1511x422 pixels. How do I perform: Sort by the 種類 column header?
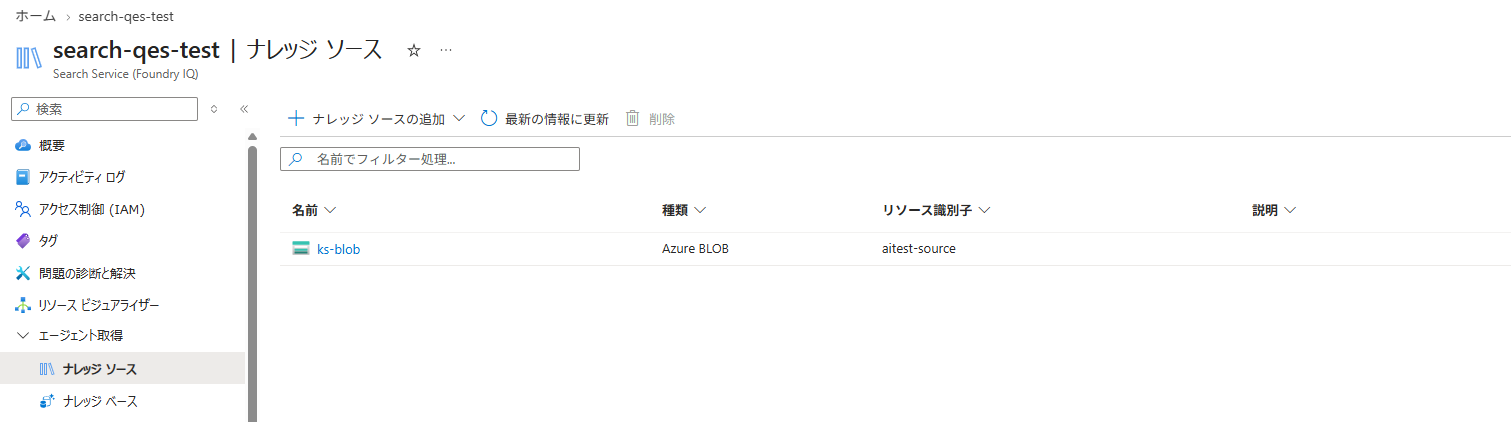684,211
